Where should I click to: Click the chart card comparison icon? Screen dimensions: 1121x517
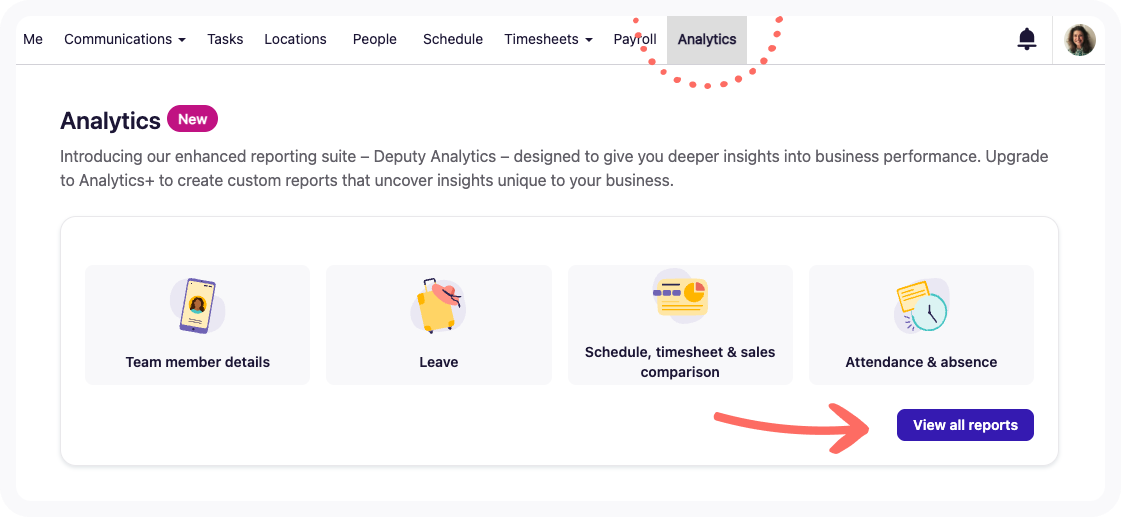click(x=680, y=296)
